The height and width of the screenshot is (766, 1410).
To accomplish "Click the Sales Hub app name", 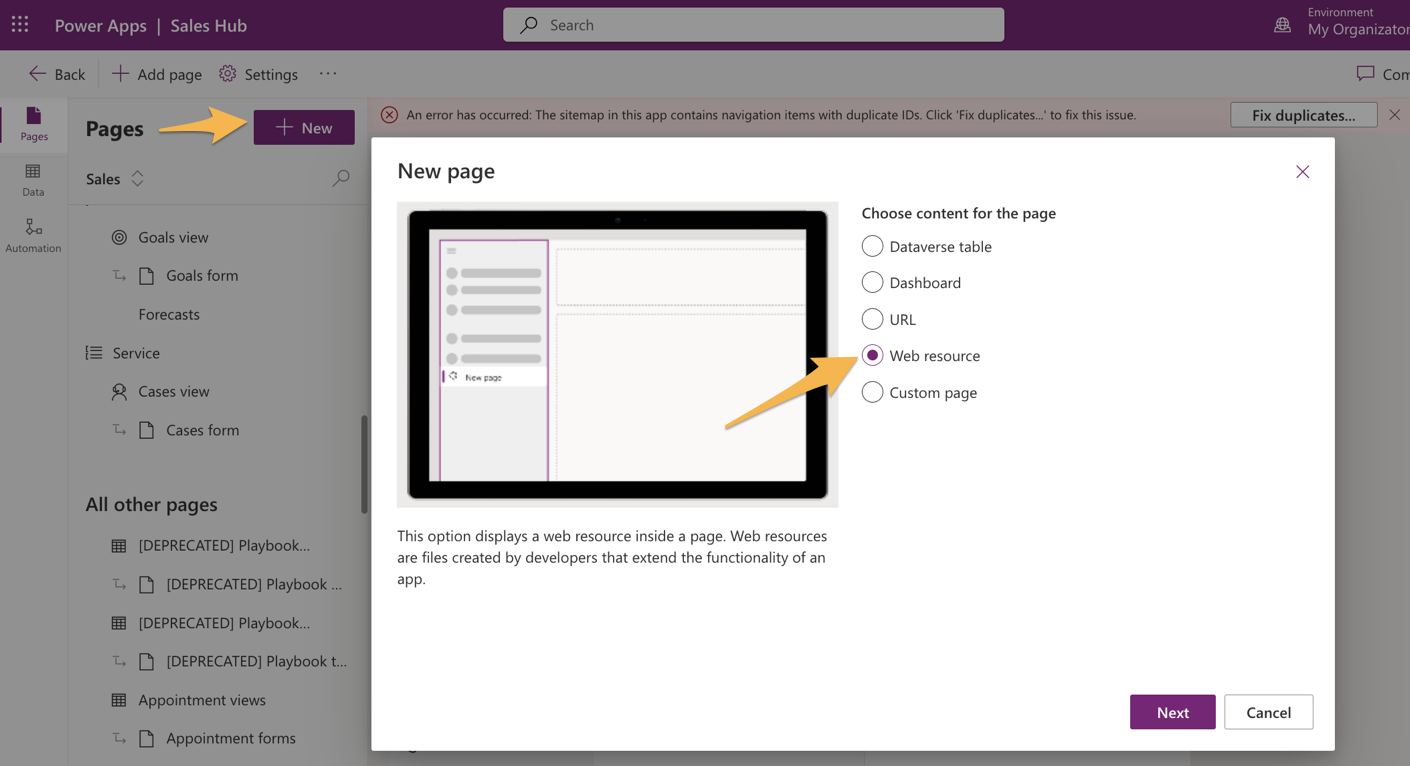I will 208,25.
